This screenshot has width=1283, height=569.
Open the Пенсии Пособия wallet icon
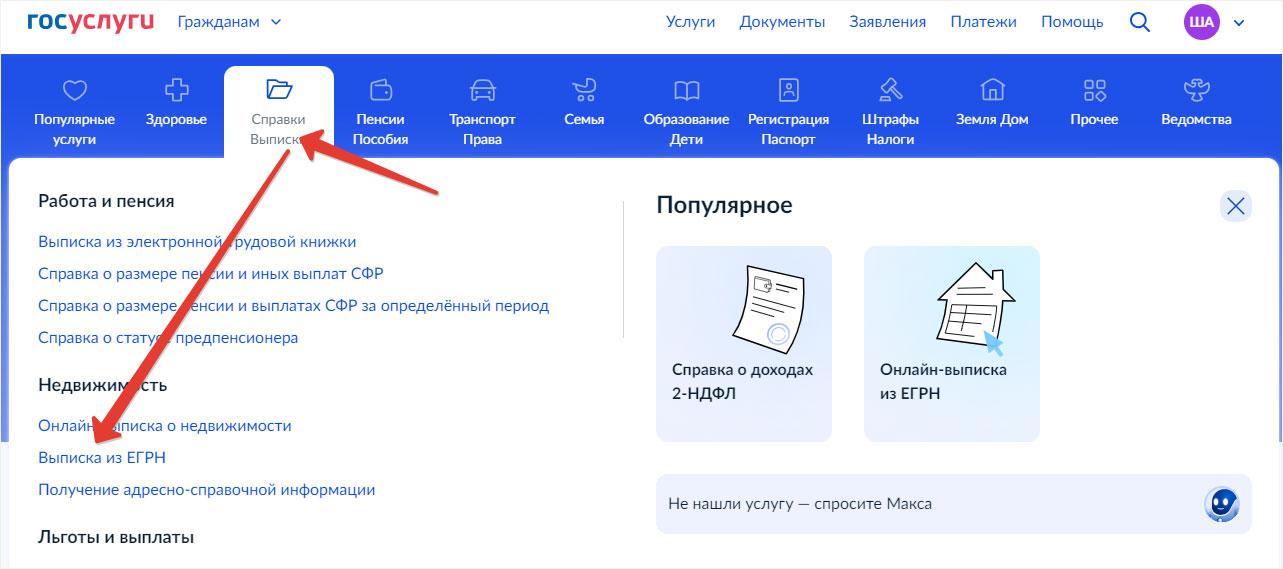pyautogui.click(x=380, y=91)
